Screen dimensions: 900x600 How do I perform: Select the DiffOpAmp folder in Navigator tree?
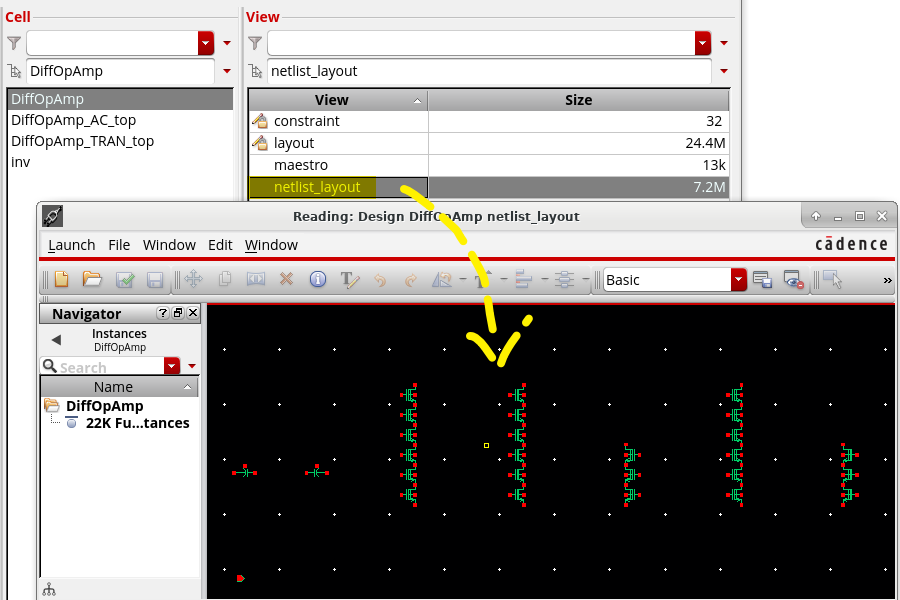tap(104, 406)
